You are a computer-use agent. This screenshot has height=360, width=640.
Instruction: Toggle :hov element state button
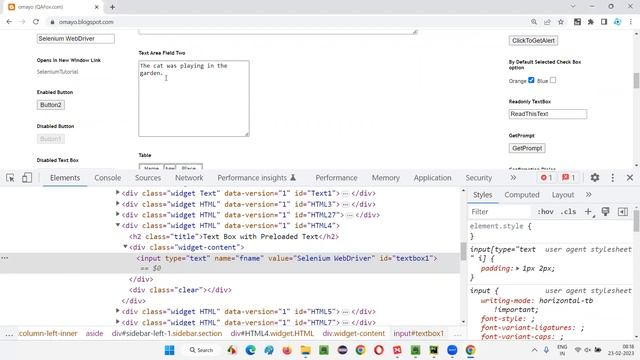(x=545, y=211)
